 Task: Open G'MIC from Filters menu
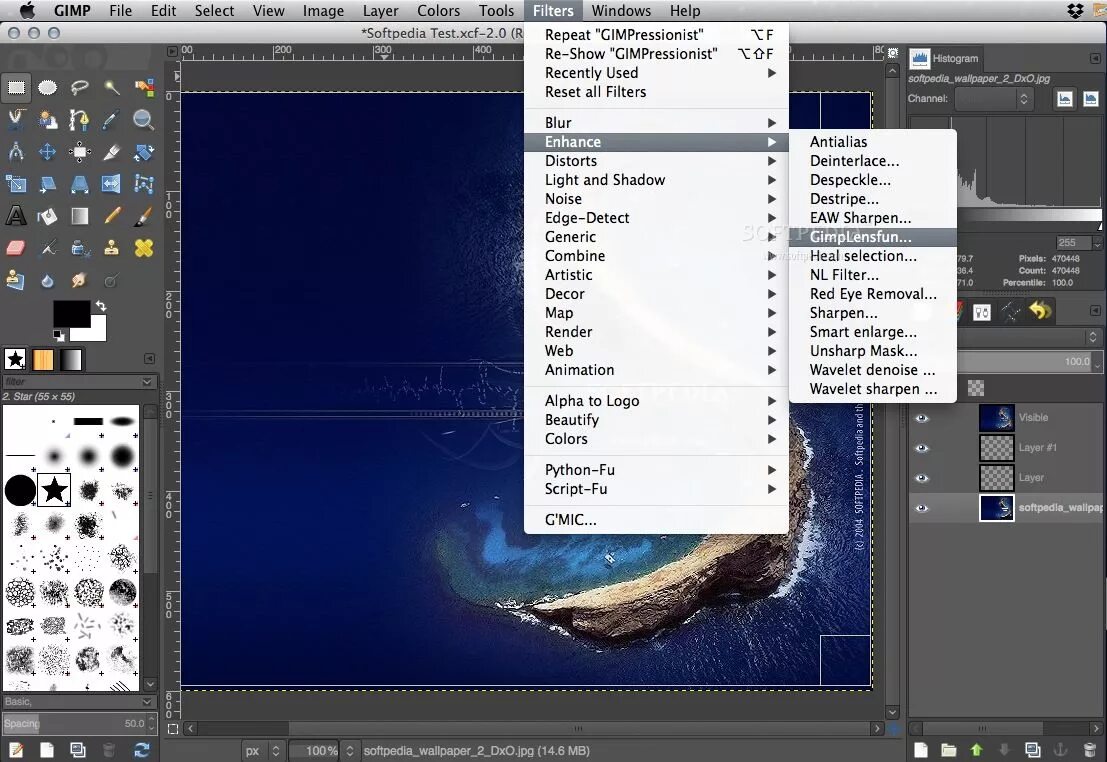656,520
